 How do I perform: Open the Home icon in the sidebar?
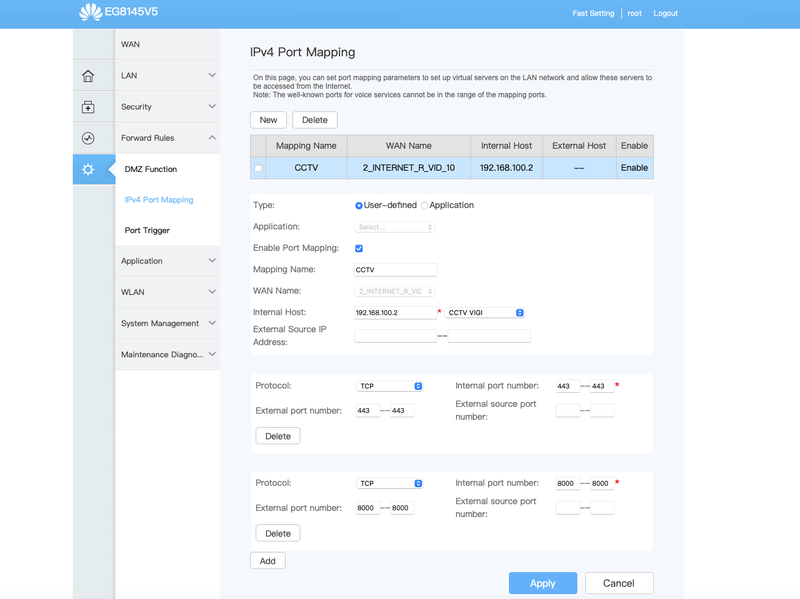coord(88,76)
